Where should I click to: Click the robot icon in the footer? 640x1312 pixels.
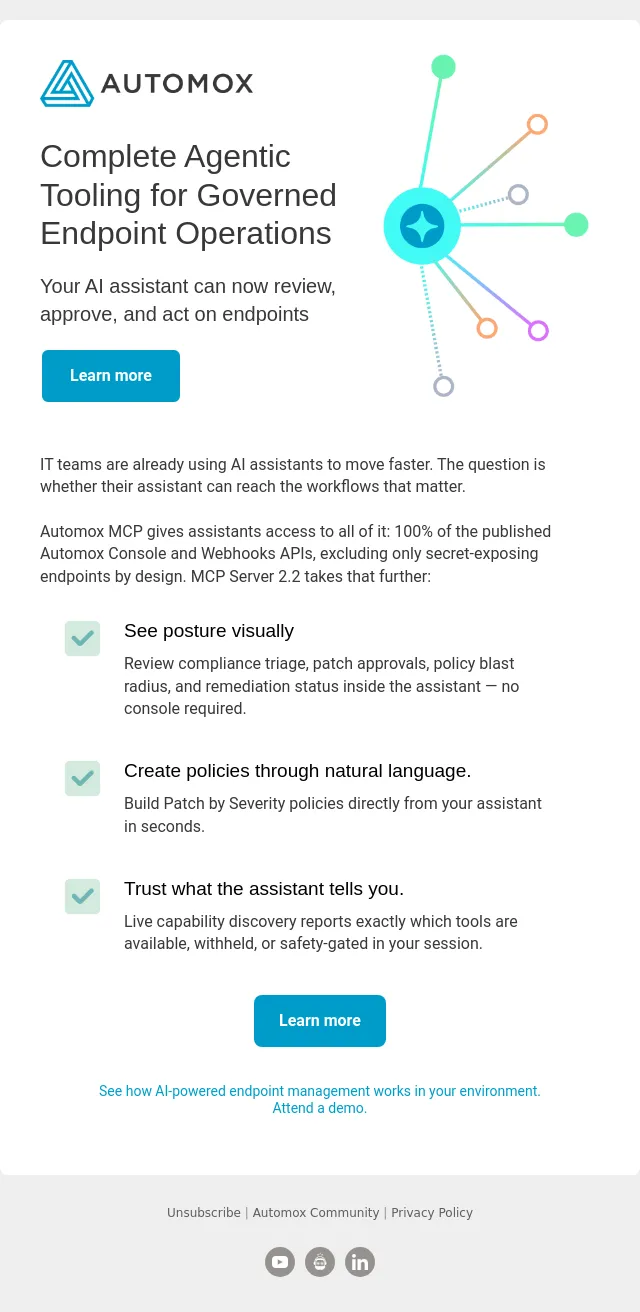coord(320,1262)
